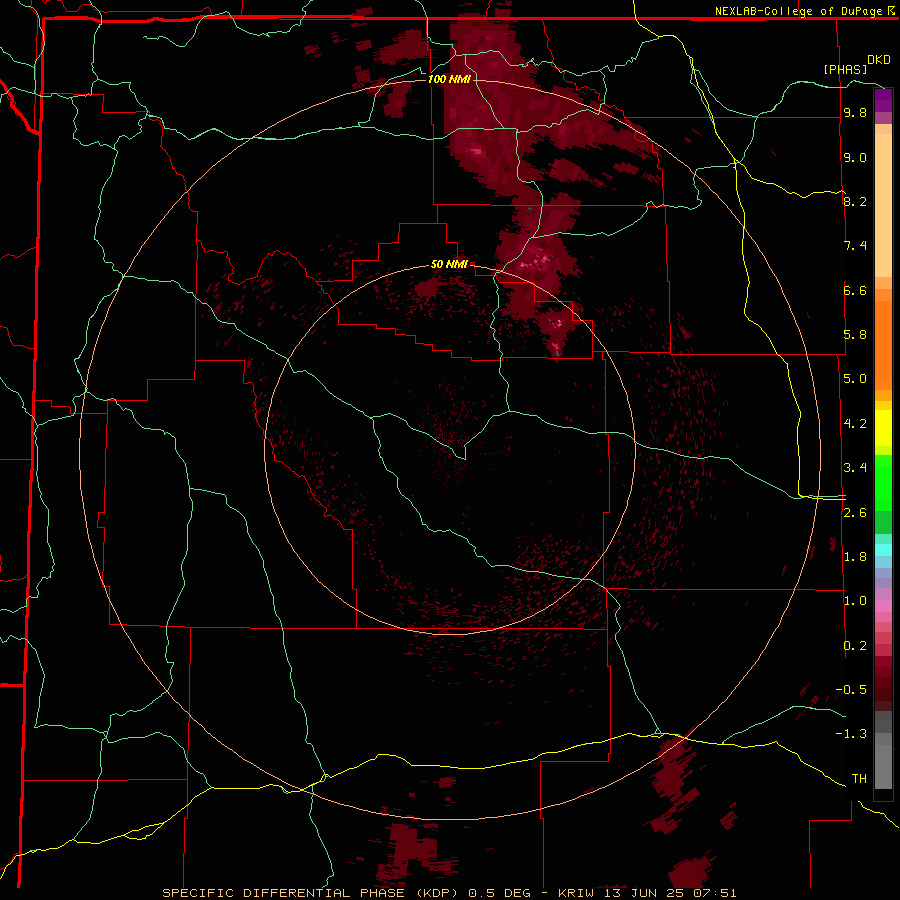The width and height of the screenshot is (900, 900).
Task: Click the [PHAS] legend heading
Action: (x=844, y=69)
